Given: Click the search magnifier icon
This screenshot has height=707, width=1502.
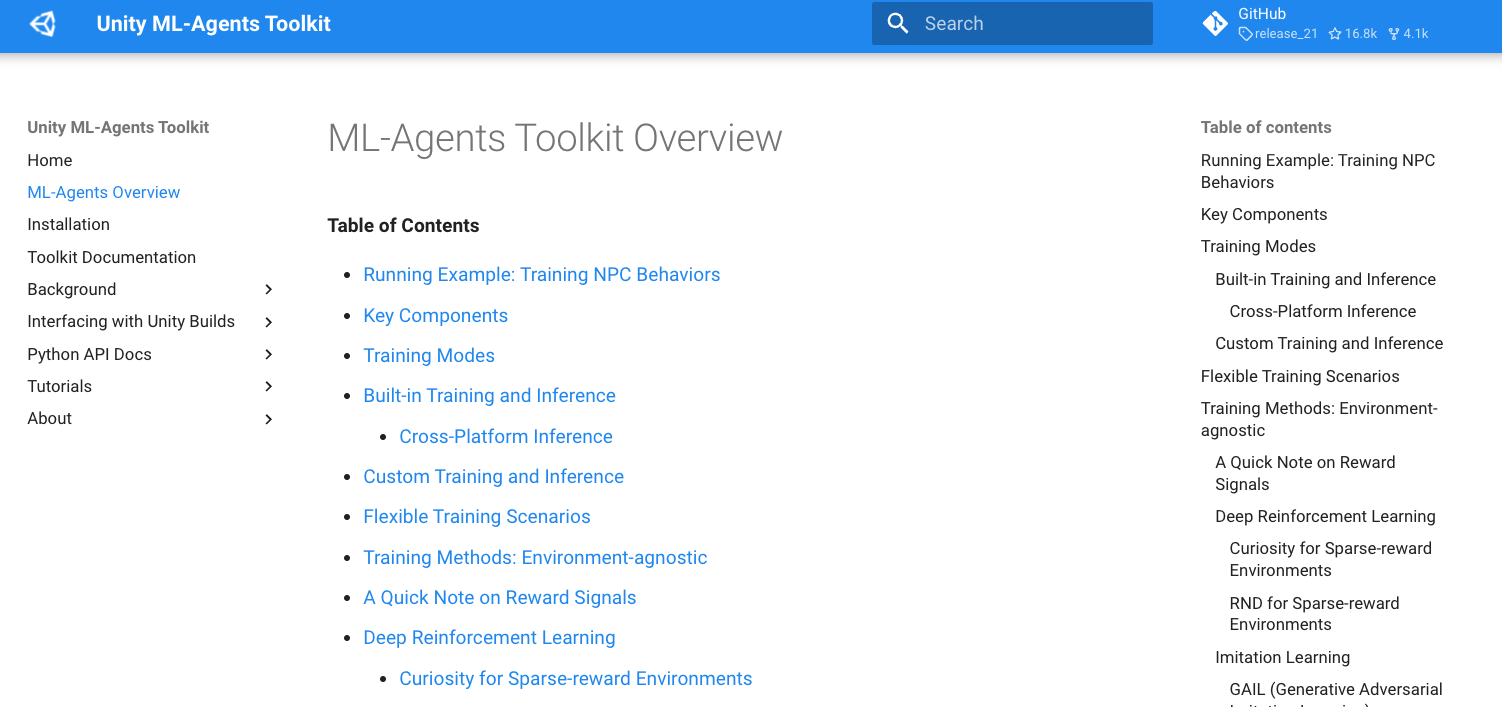Looking at the screenshot, I should (x=898, y=24).
